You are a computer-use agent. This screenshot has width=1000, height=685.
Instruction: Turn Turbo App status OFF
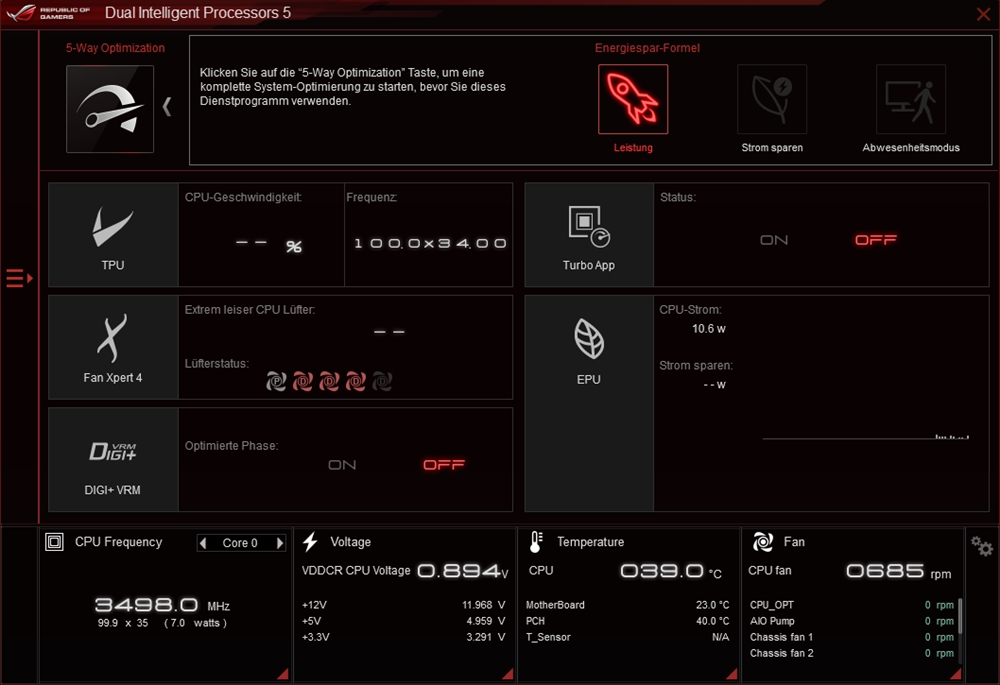pyautogui.click(x=876, y=240)
